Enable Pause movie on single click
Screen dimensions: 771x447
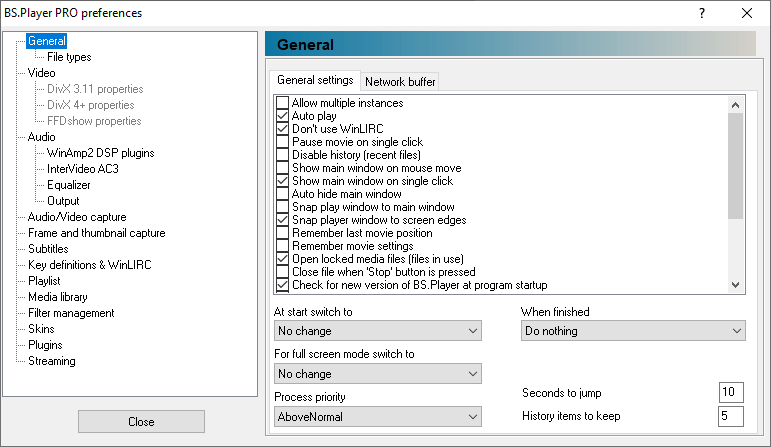(x=282, y=142)
